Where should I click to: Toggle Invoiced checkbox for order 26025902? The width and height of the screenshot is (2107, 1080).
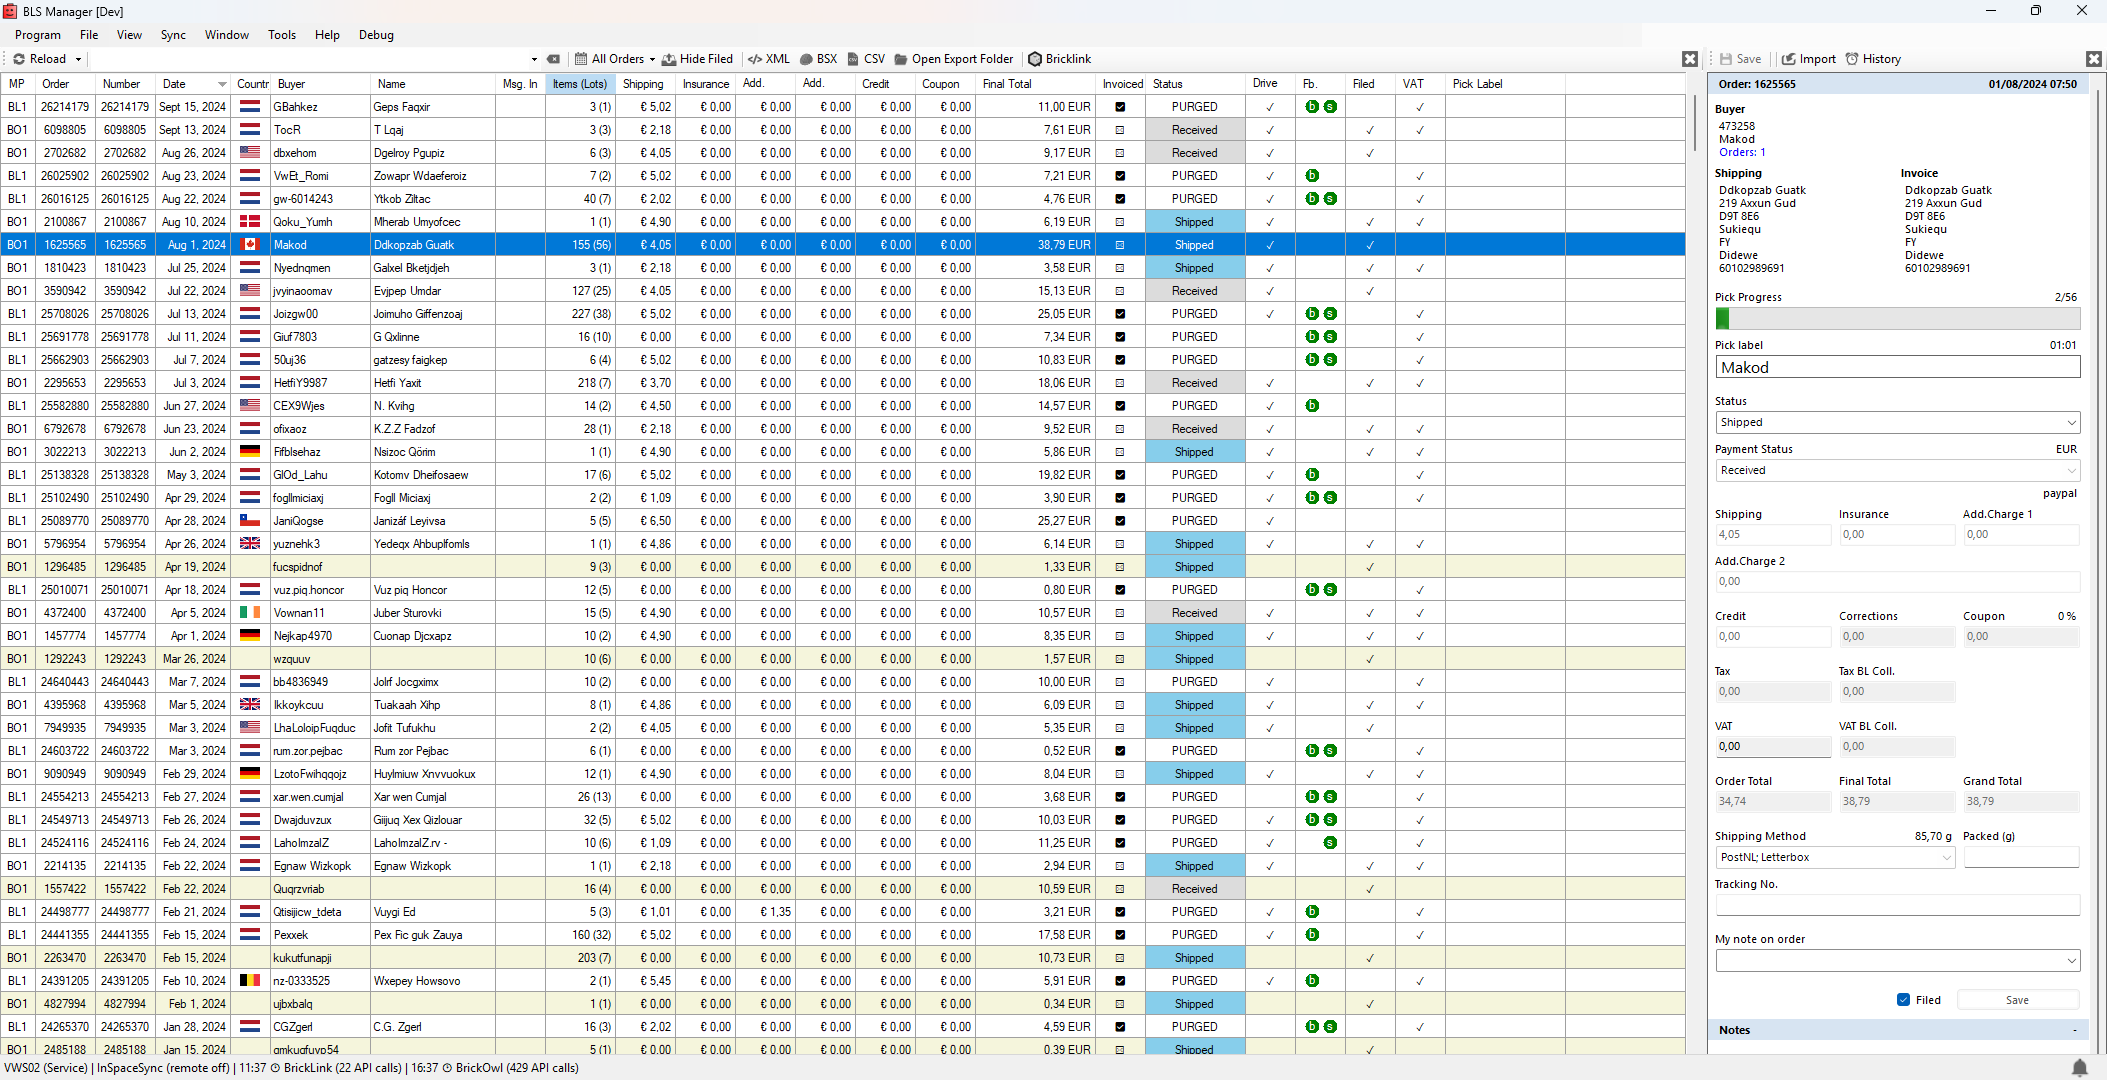coord(1120,176)
